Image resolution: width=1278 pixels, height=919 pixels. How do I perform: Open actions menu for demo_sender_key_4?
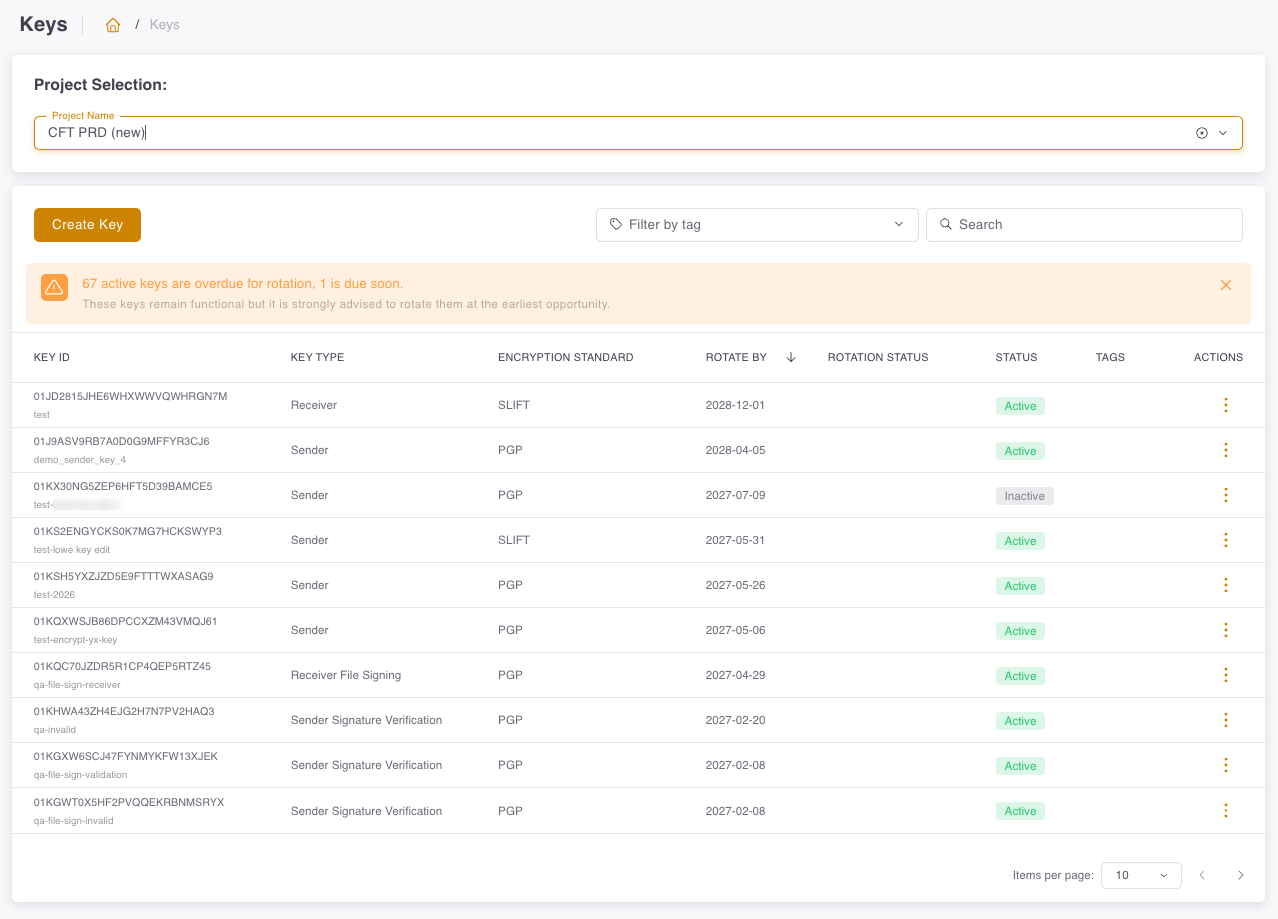(x=1226, y=450)
